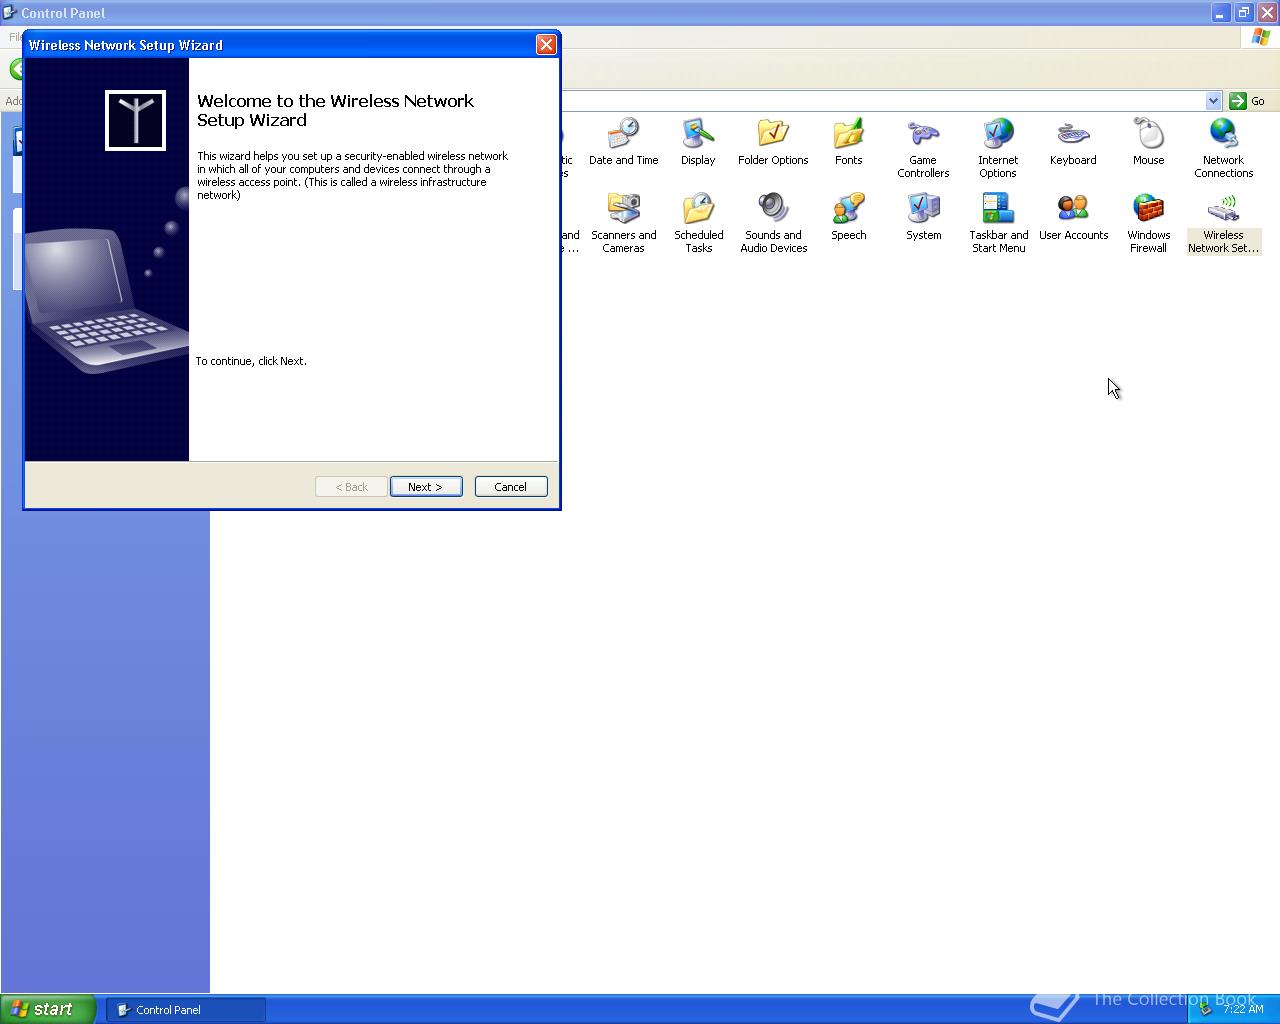Screen dimensions: 1280x1024
Task: Click the Control Panel title bar icon
Action: 10,13
